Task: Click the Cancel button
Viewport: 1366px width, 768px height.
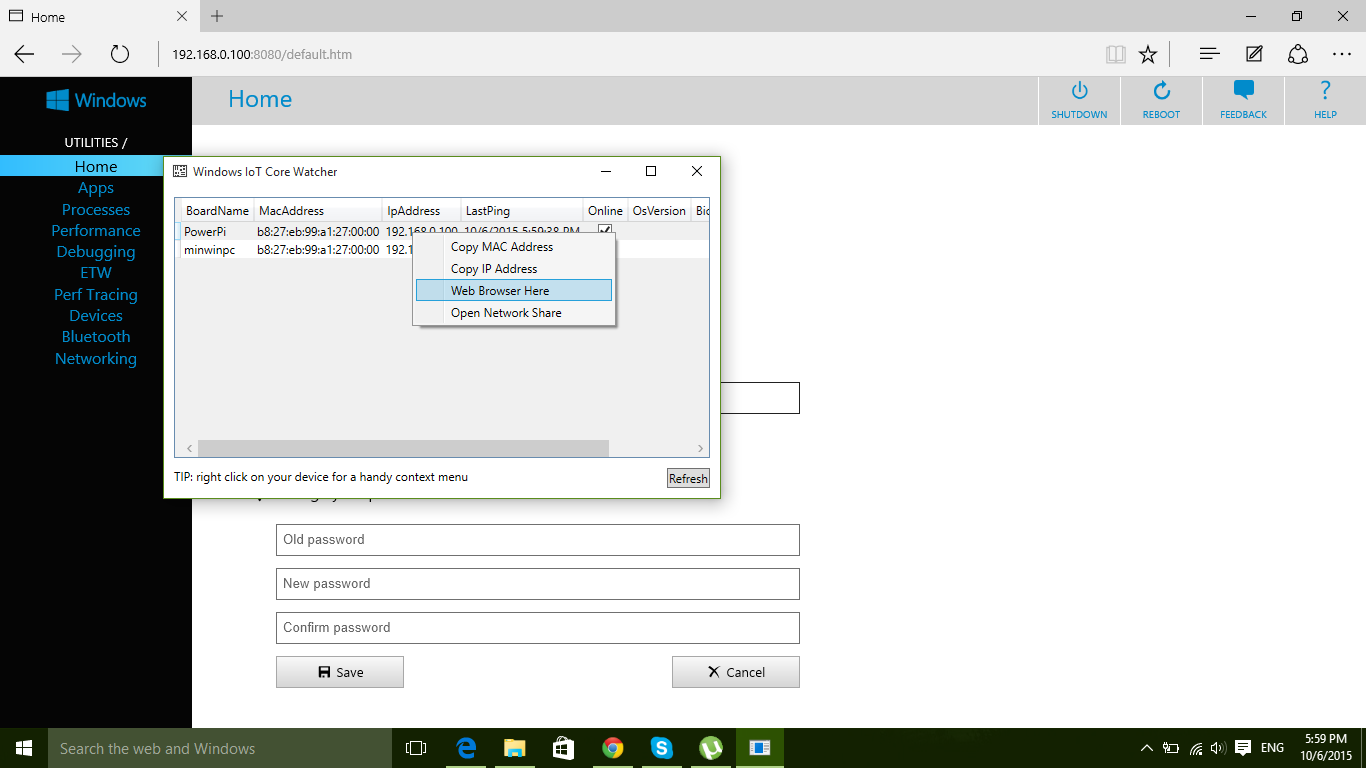Action: coord(736,672)
